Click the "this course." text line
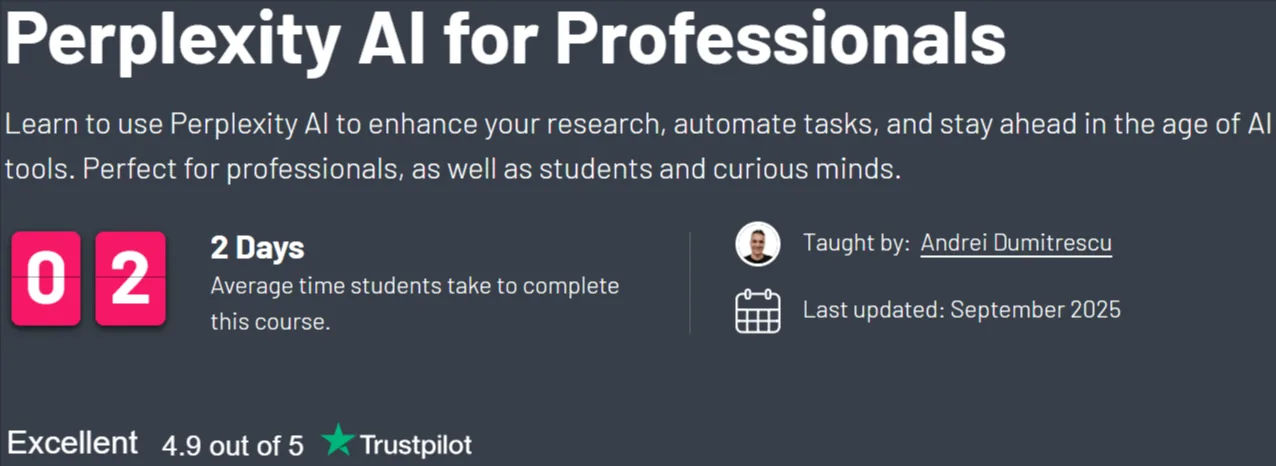The height and width of the screenshot is (466, 1276). click(x=270, y=323)
